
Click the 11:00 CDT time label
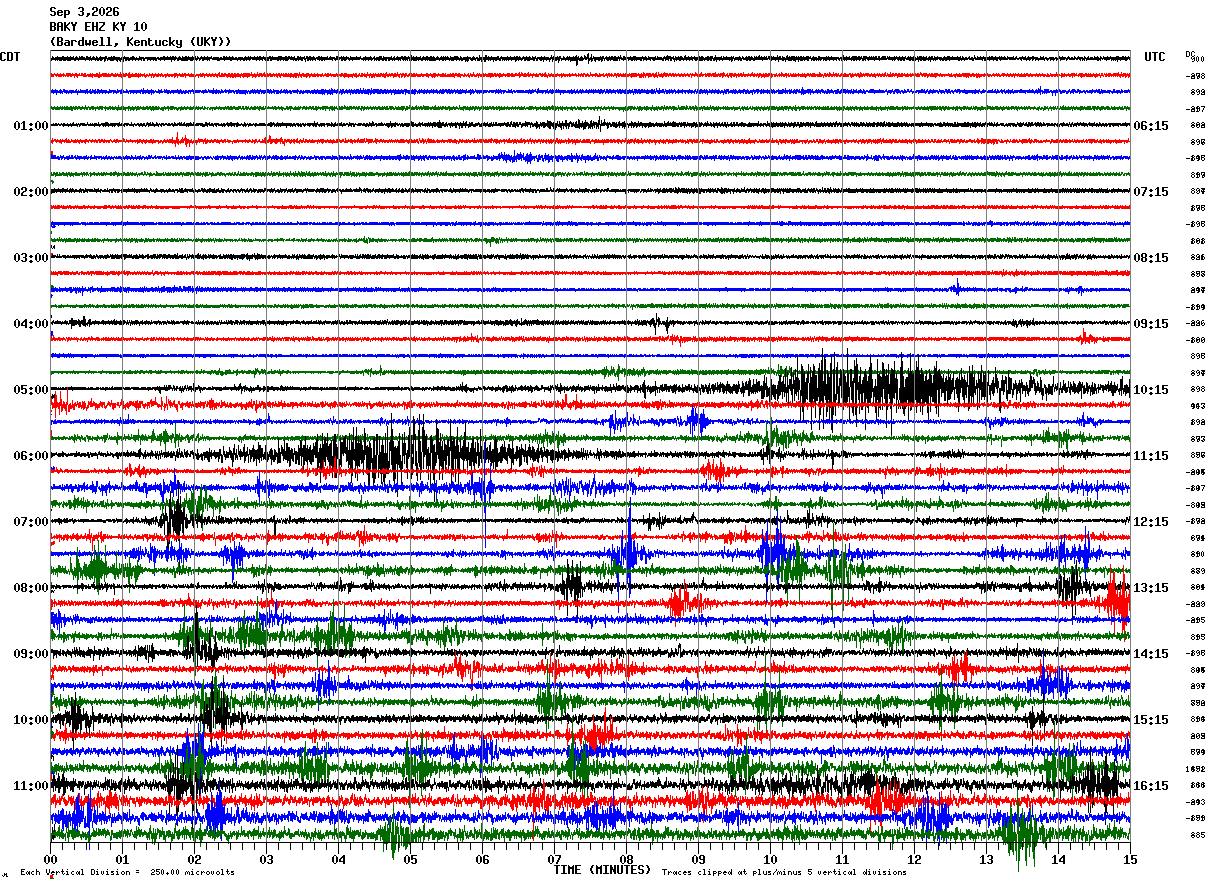tap(30, 786)
